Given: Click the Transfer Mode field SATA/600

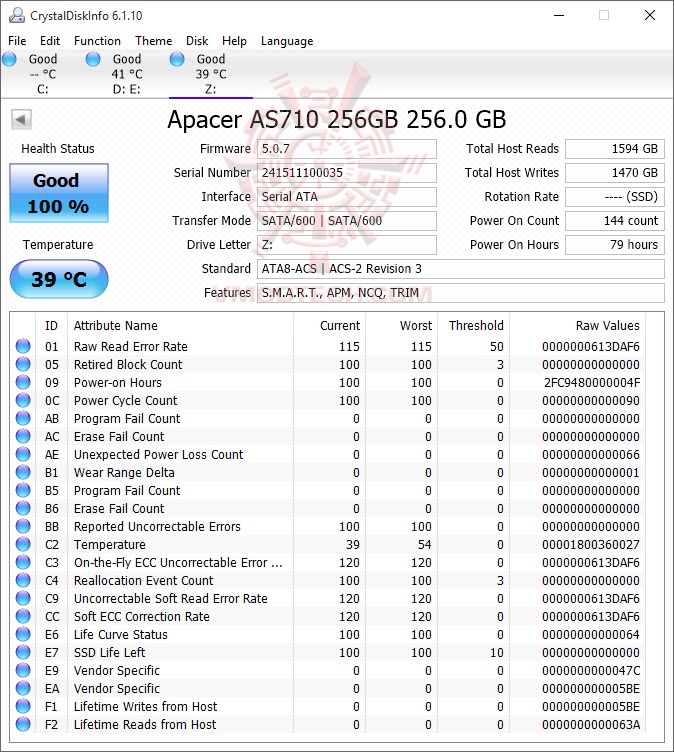Looking at the screenshot, I should click(347, 221).
